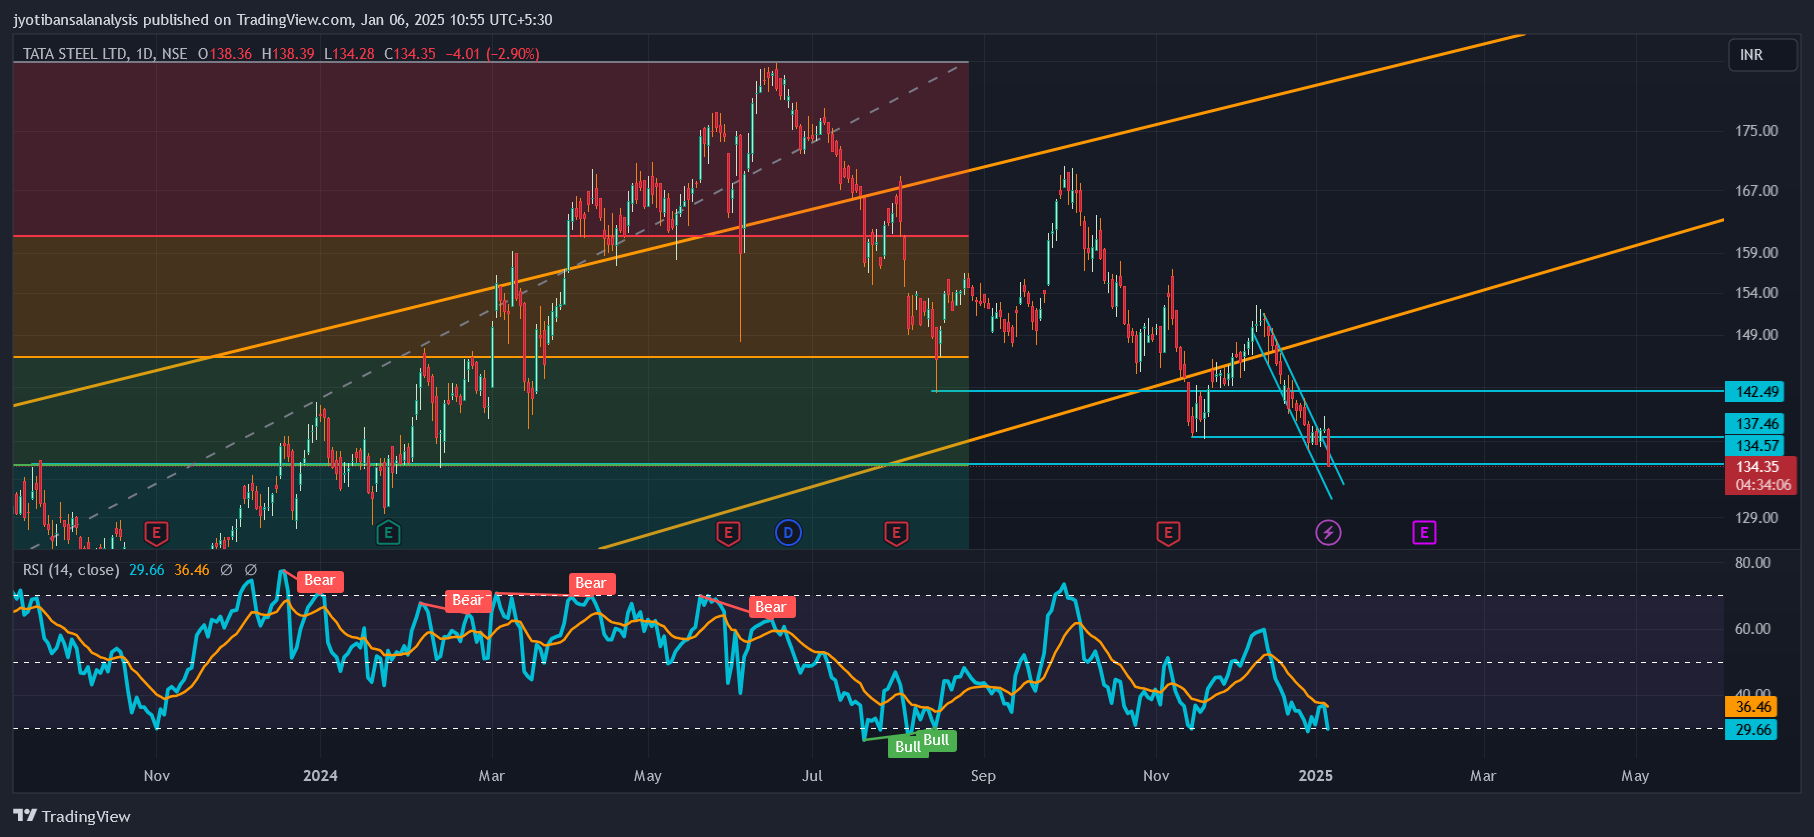Viewport: 1814px width, 837px height.
Task: Open the red earnings marker above Nov 2024
Action: (1168, 533)
